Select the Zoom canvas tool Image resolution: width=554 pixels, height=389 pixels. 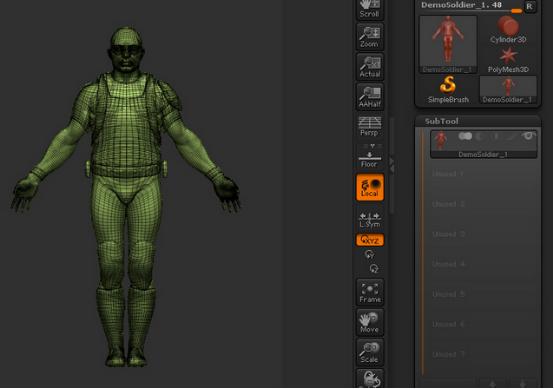click(x=370, y=37)
